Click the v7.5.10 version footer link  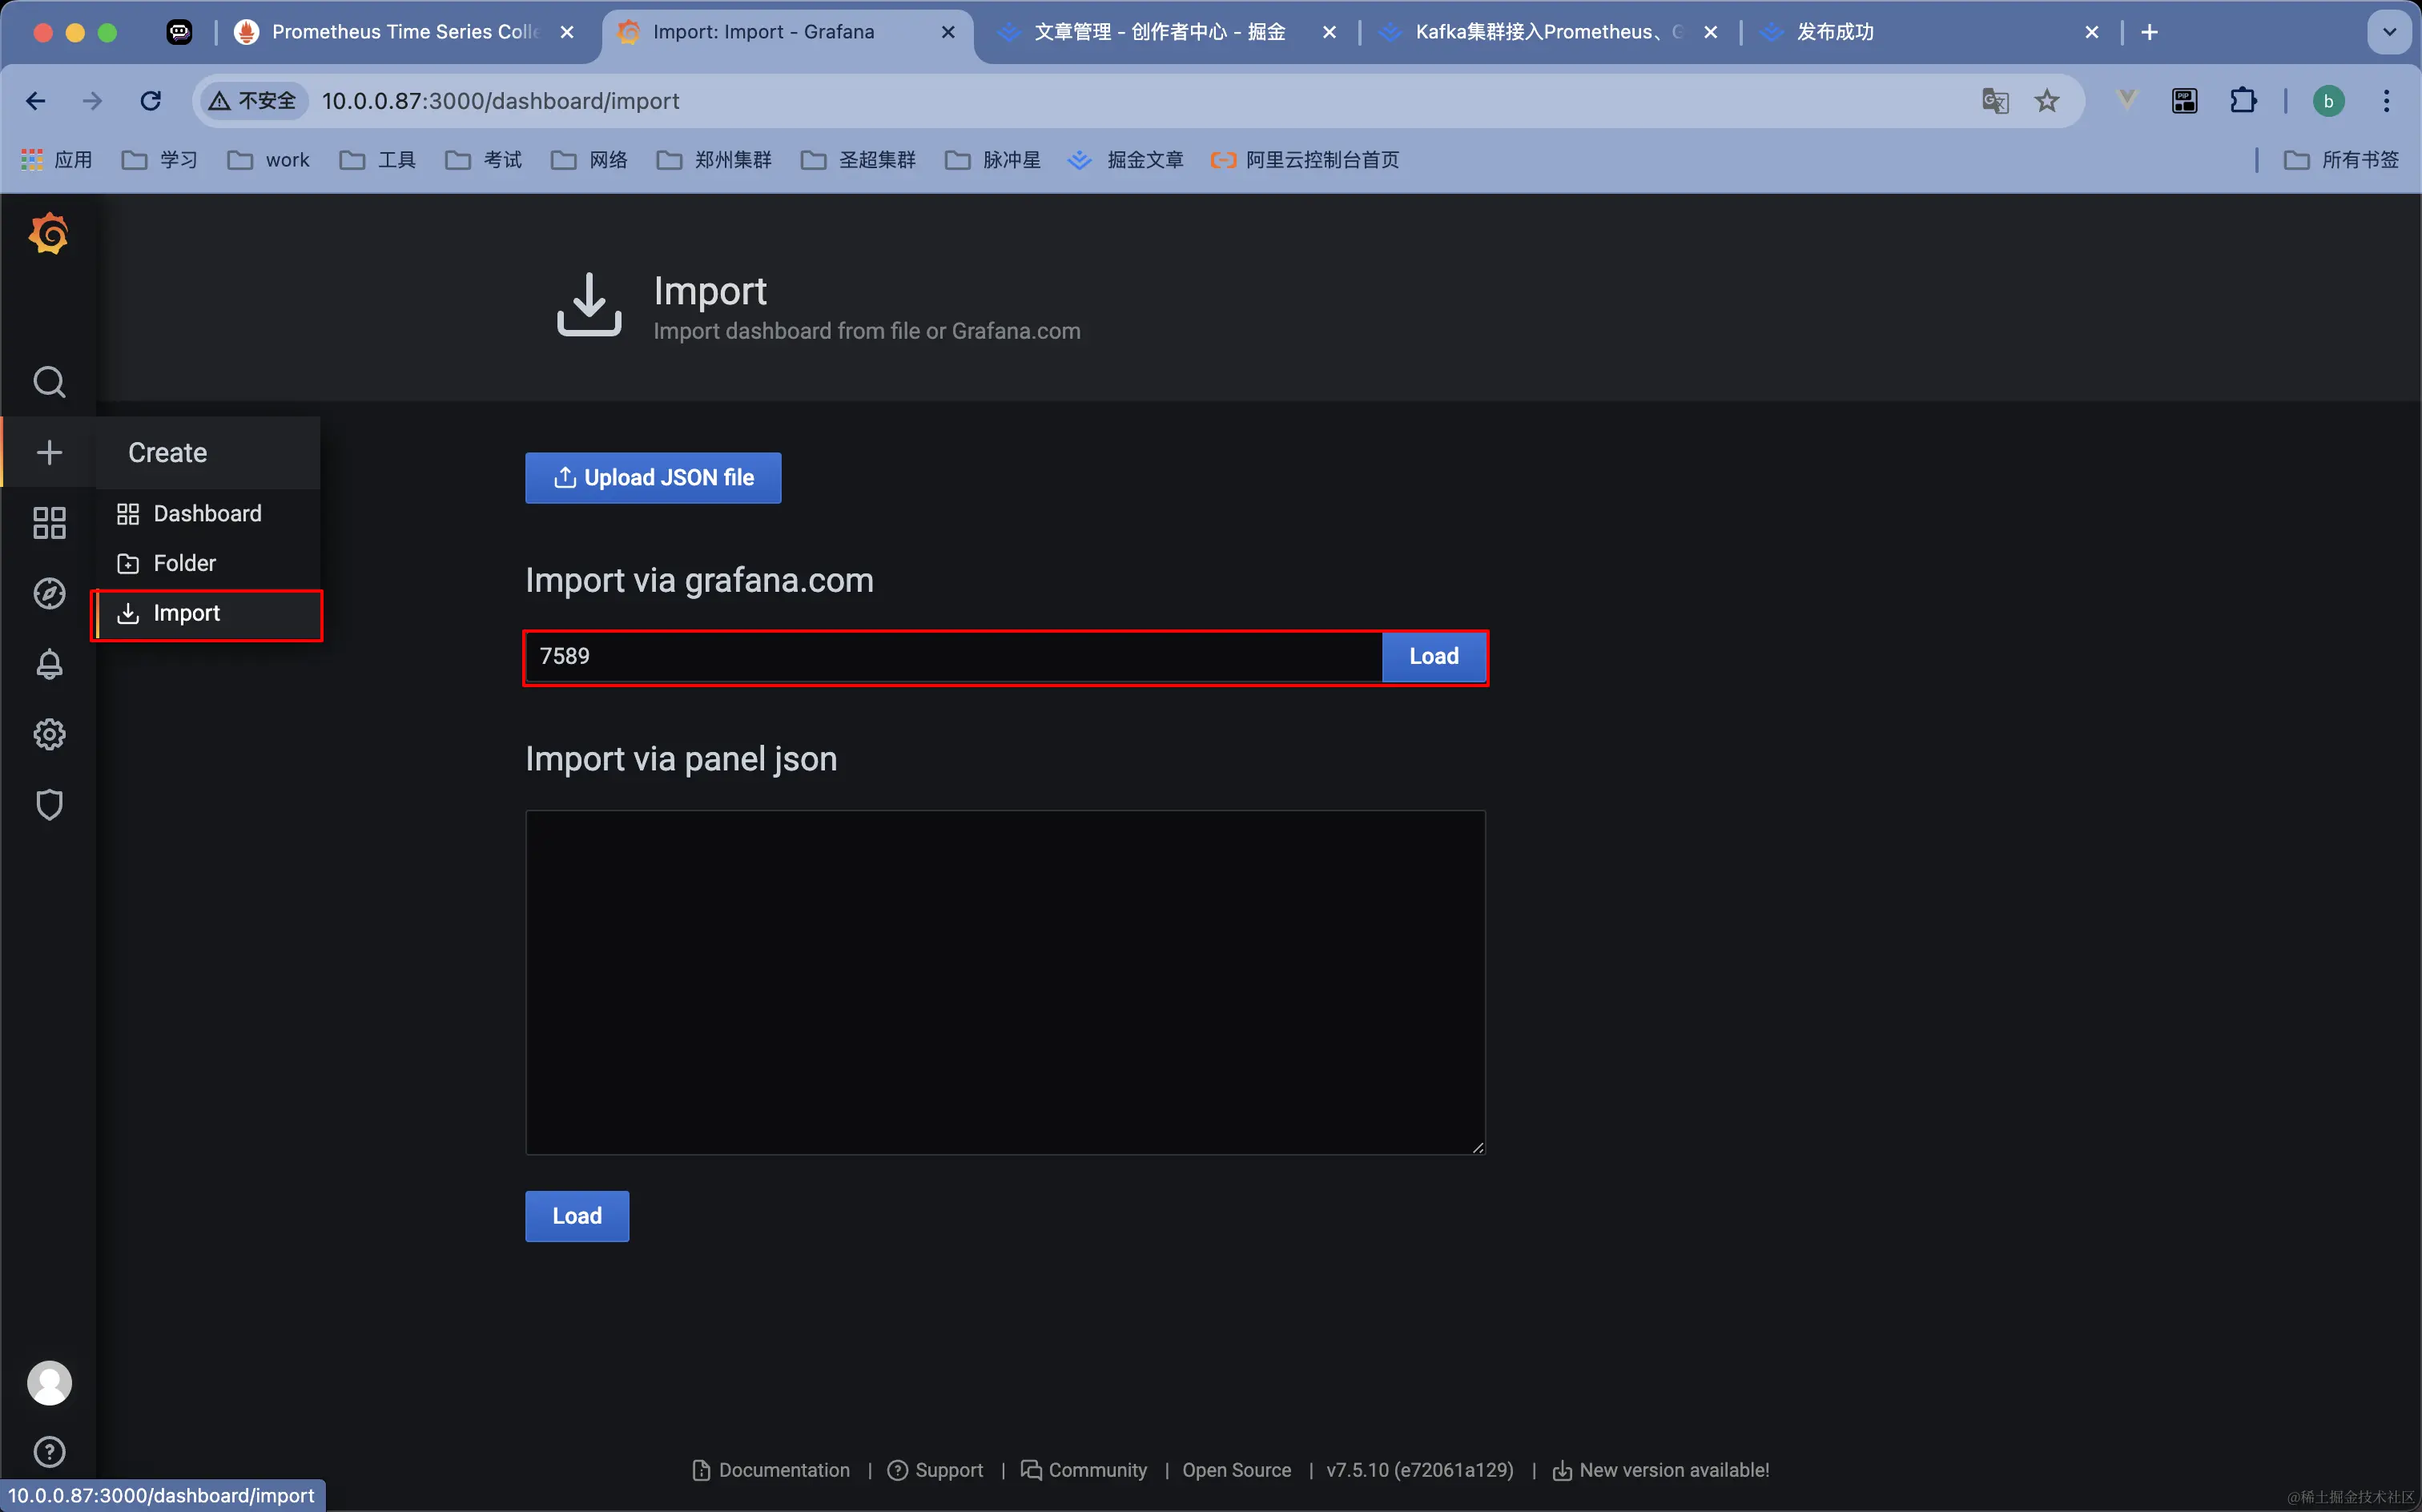[x=1419, y=1469]
